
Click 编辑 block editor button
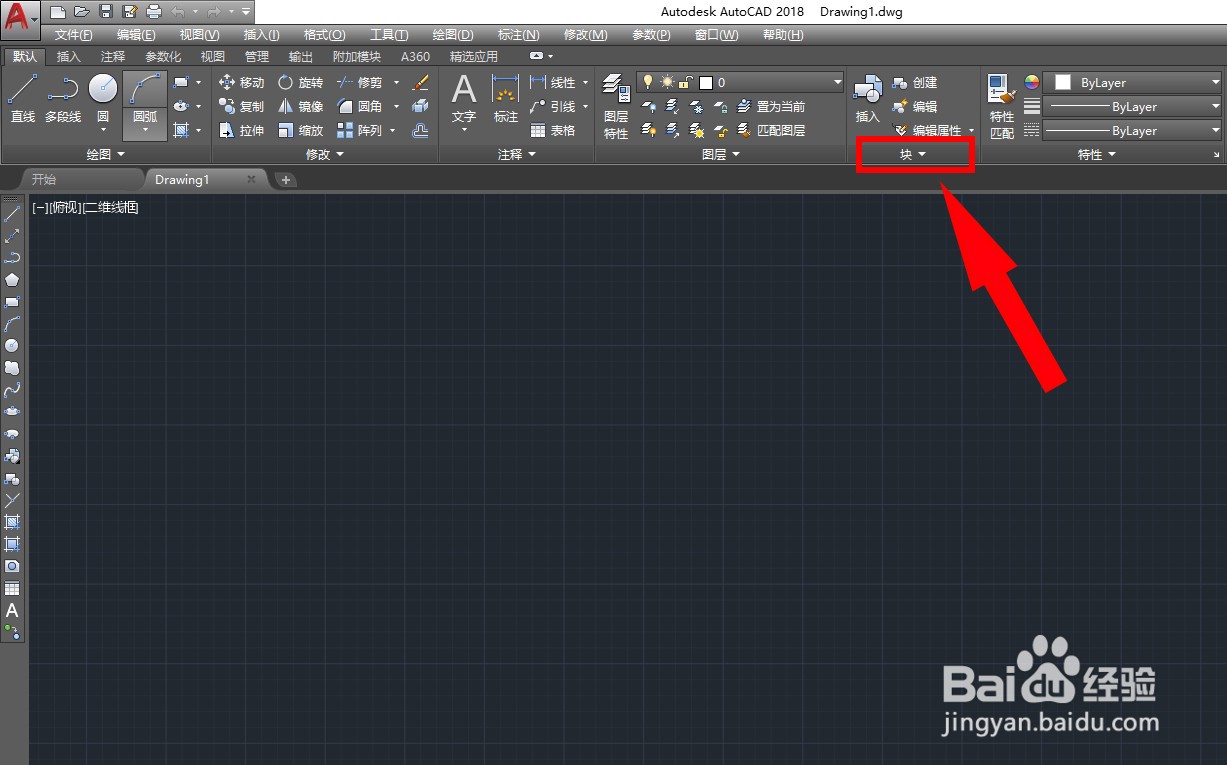tap(915, 107)
